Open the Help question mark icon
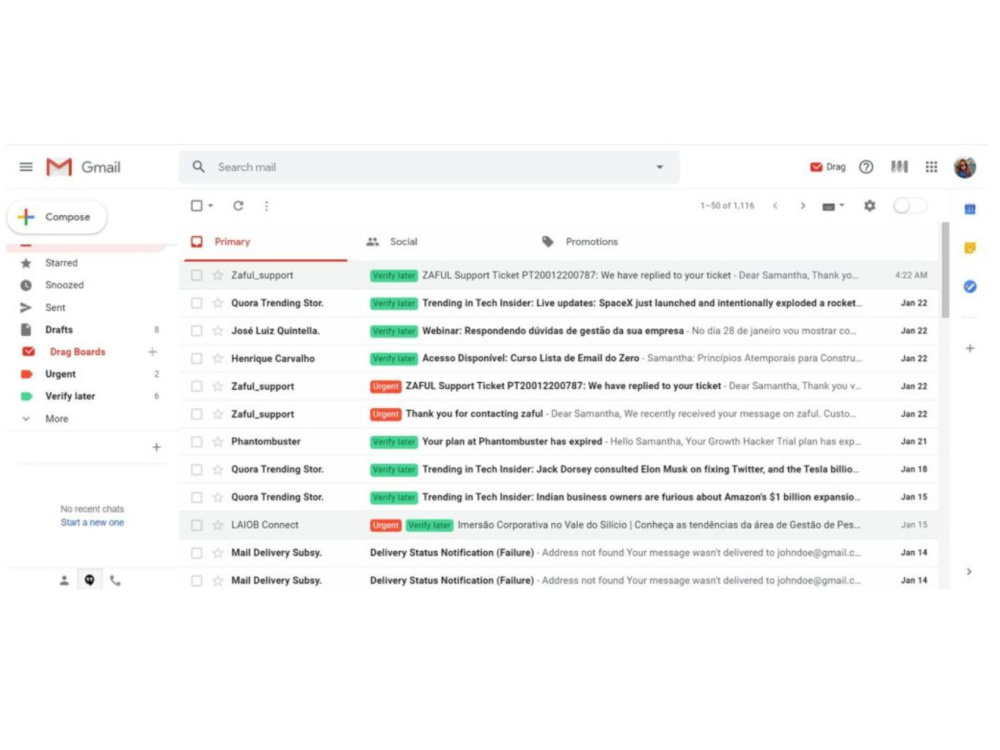The height and width of the screenshot is (750, 1000). point(866,167)
